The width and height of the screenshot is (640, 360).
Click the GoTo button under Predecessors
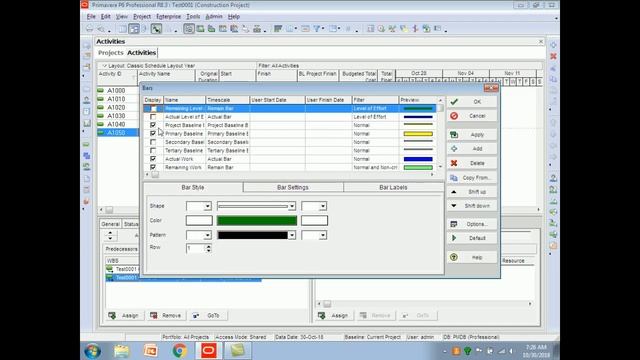click(x=209, y=316)
